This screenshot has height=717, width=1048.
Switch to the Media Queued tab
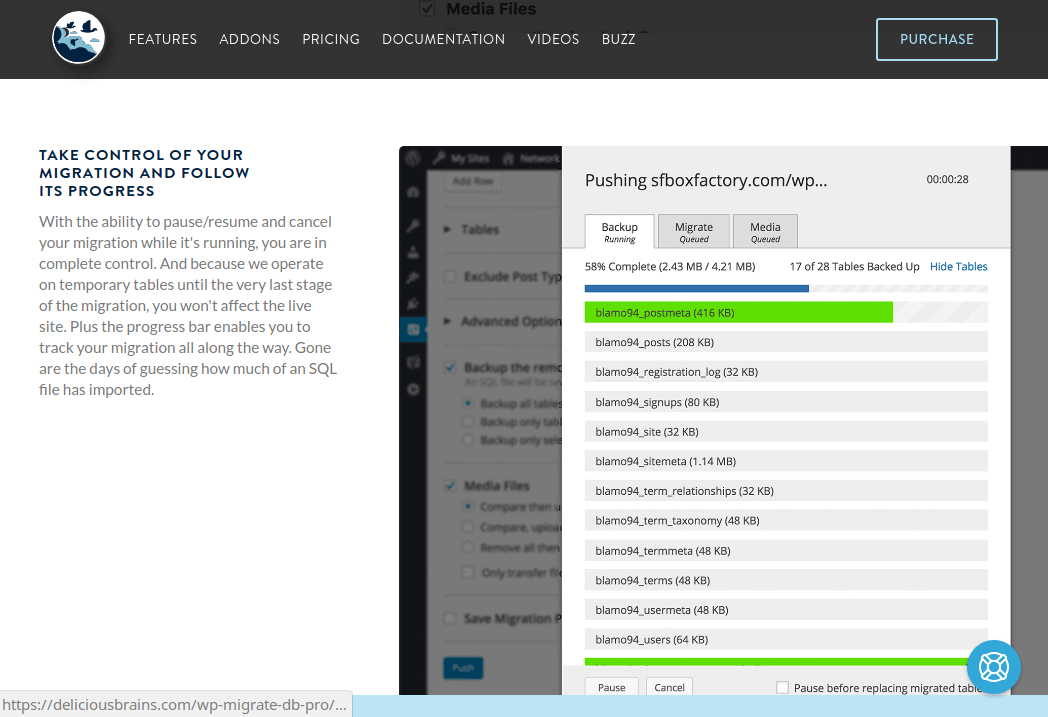point(765,232)
